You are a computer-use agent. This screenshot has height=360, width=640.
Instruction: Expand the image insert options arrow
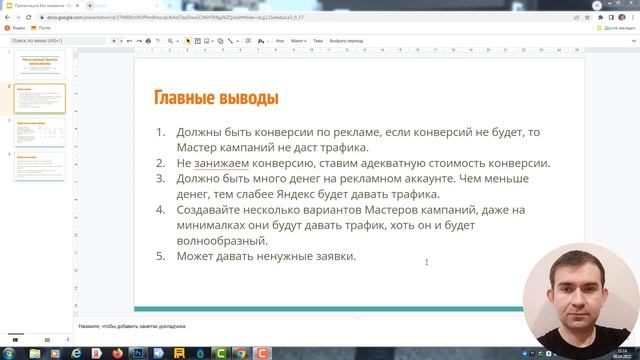[x=213, y=41]
